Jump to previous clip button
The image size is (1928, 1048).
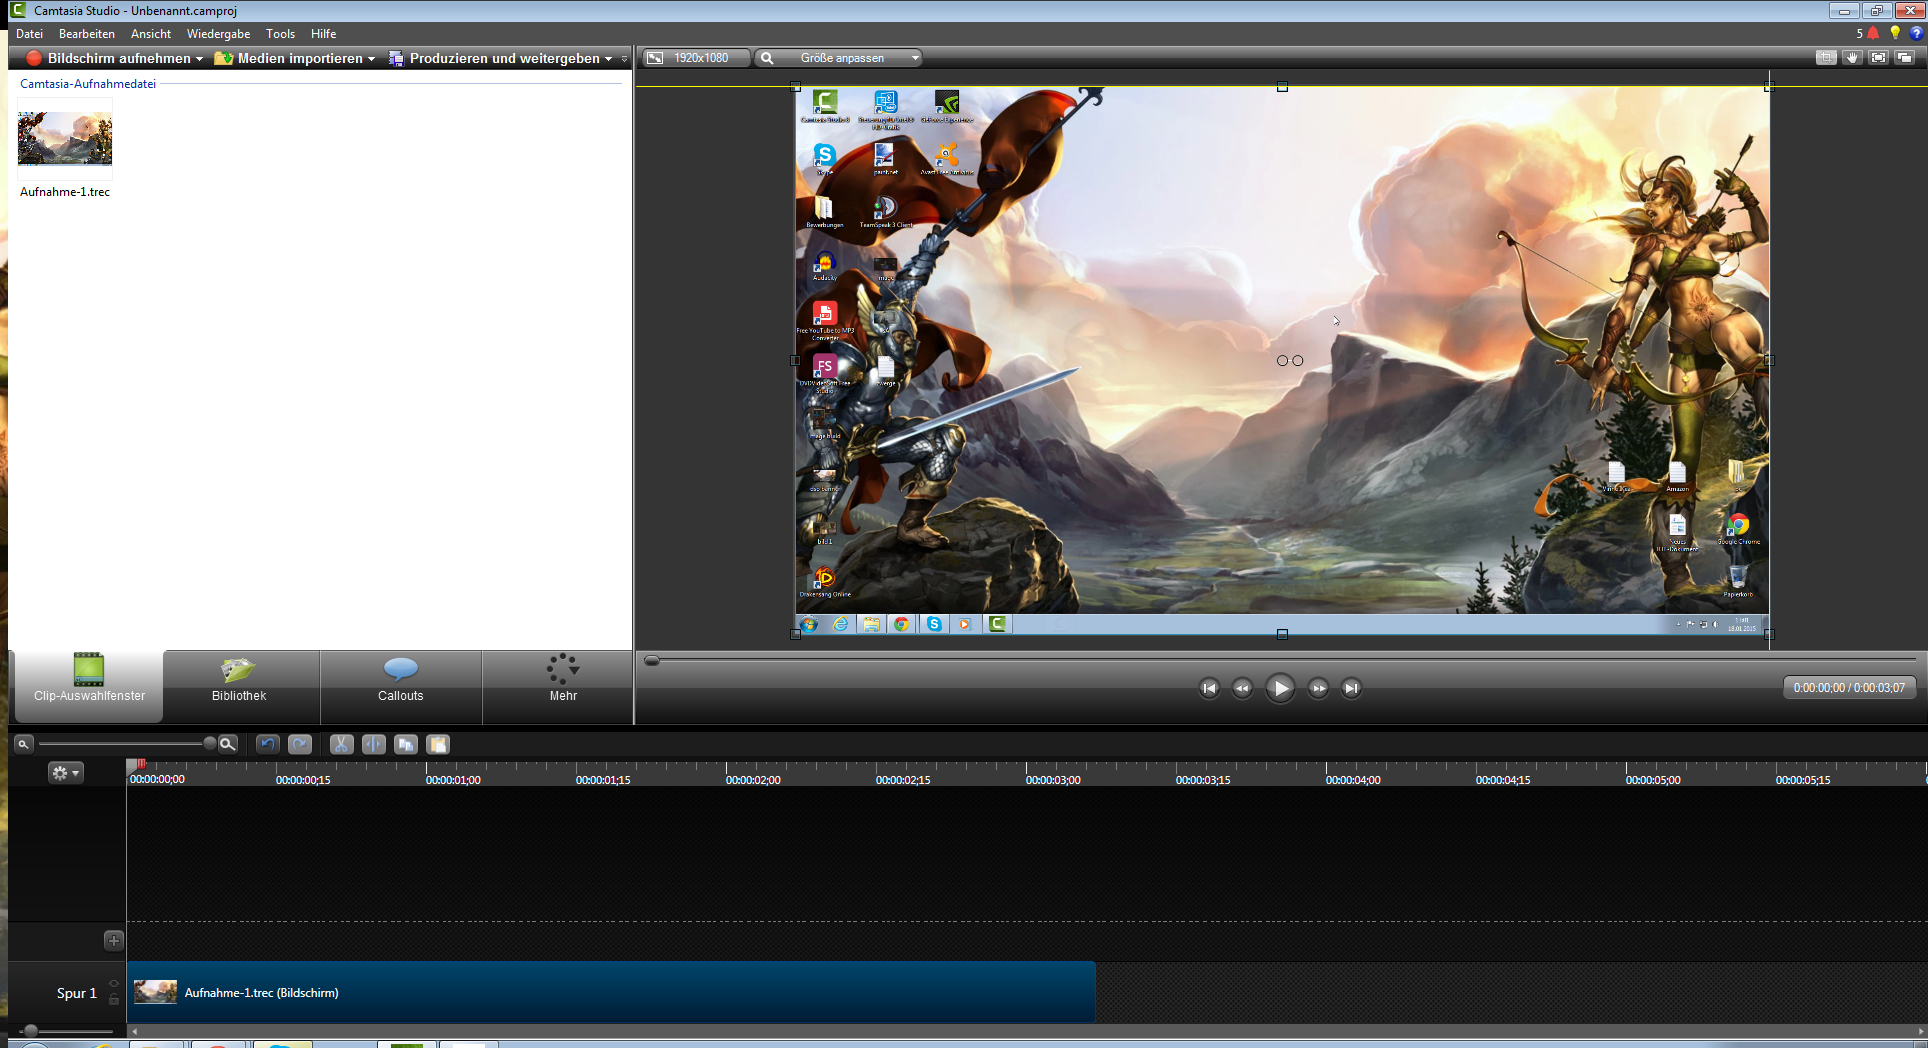[1209, 688]
